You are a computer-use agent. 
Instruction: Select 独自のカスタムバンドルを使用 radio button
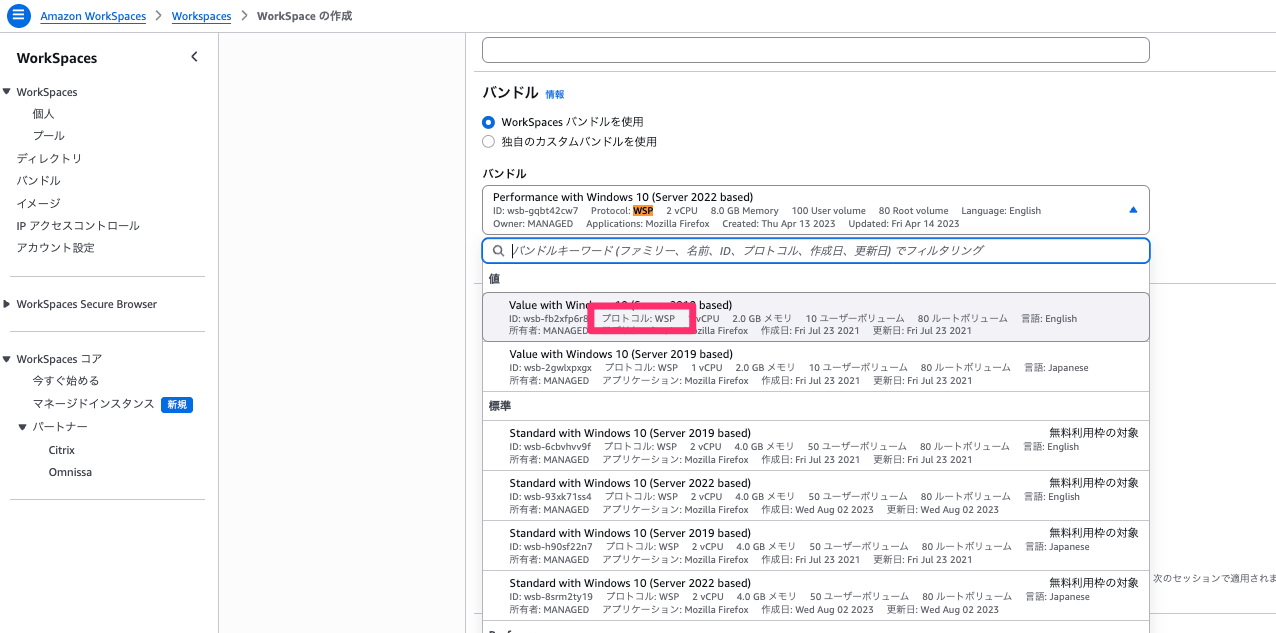(x=489, y=142)
